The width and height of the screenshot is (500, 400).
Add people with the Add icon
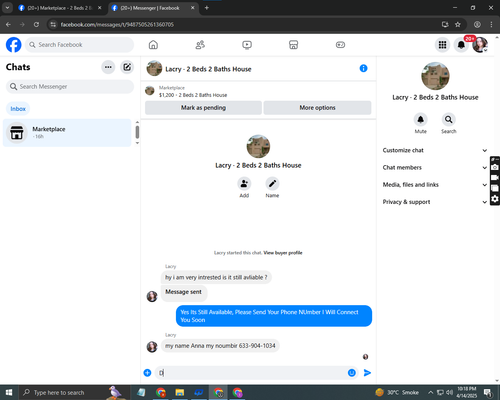tap(244, 183)
